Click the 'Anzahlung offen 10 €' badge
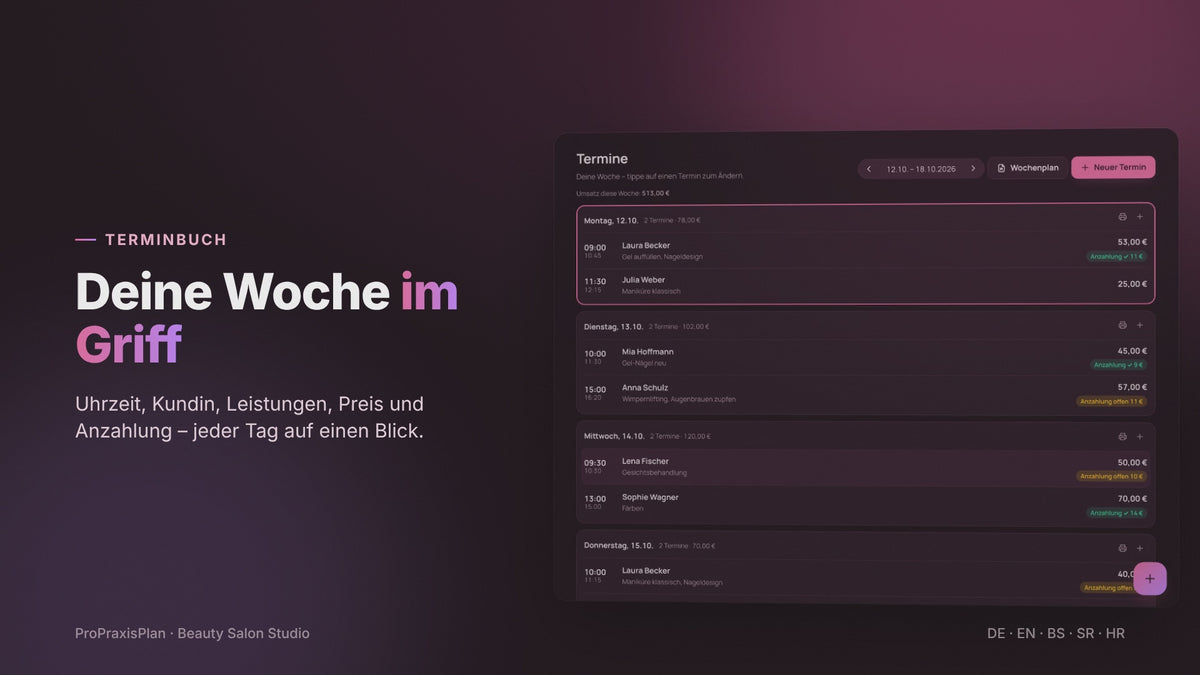The width and height of the screenshot is (1200, 675). pyautogui.click(x=1112, y=476)
